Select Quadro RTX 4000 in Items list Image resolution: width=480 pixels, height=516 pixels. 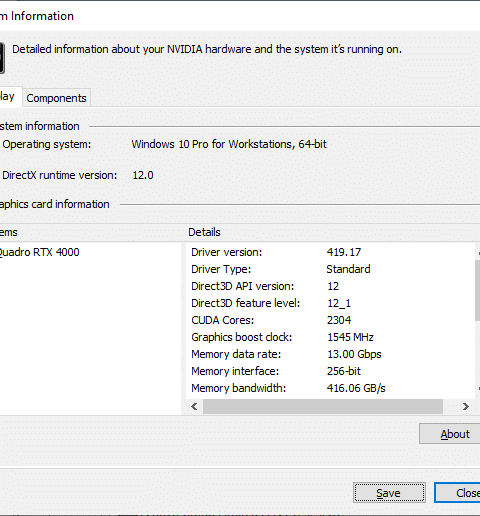pyautogui.click(x=39, y=252)
